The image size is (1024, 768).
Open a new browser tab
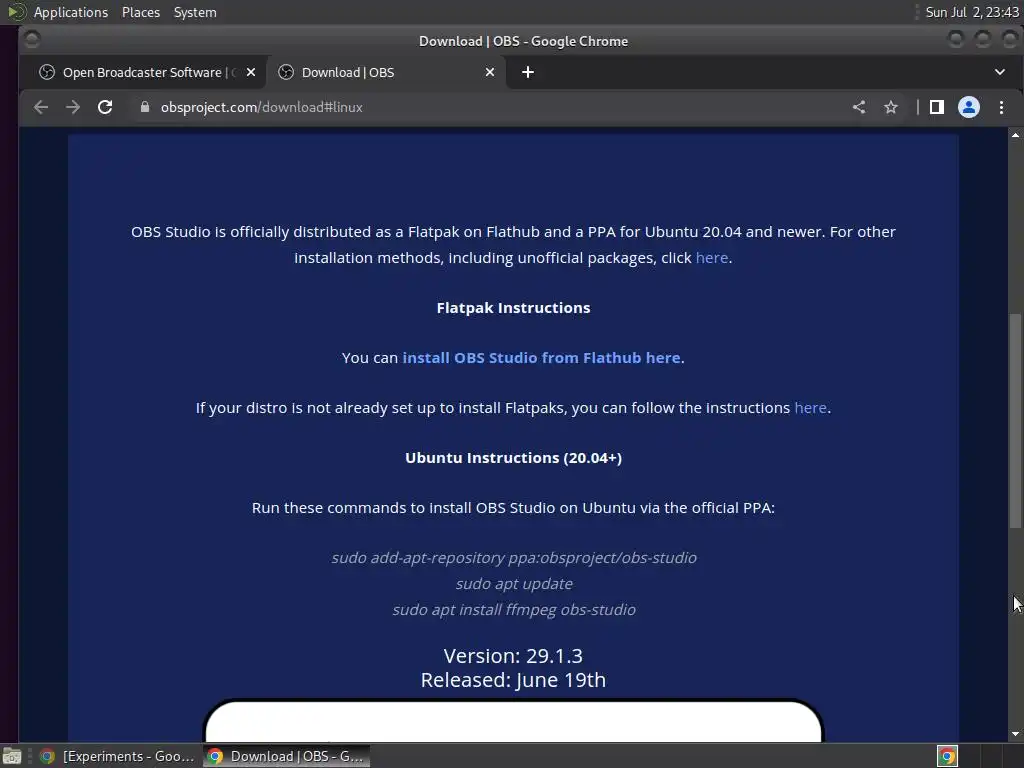(528, 72)
